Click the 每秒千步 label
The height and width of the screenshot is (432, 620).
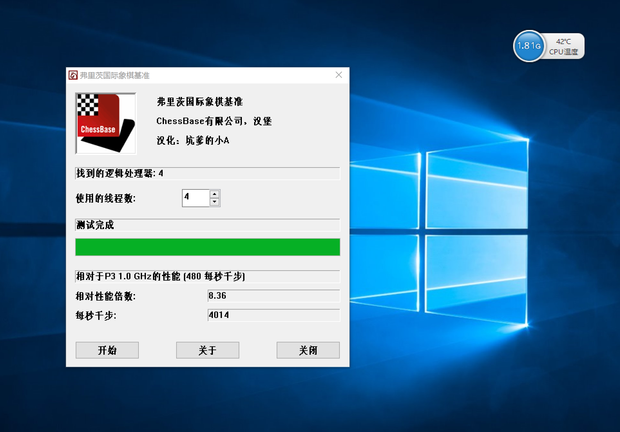click(96, 315)
